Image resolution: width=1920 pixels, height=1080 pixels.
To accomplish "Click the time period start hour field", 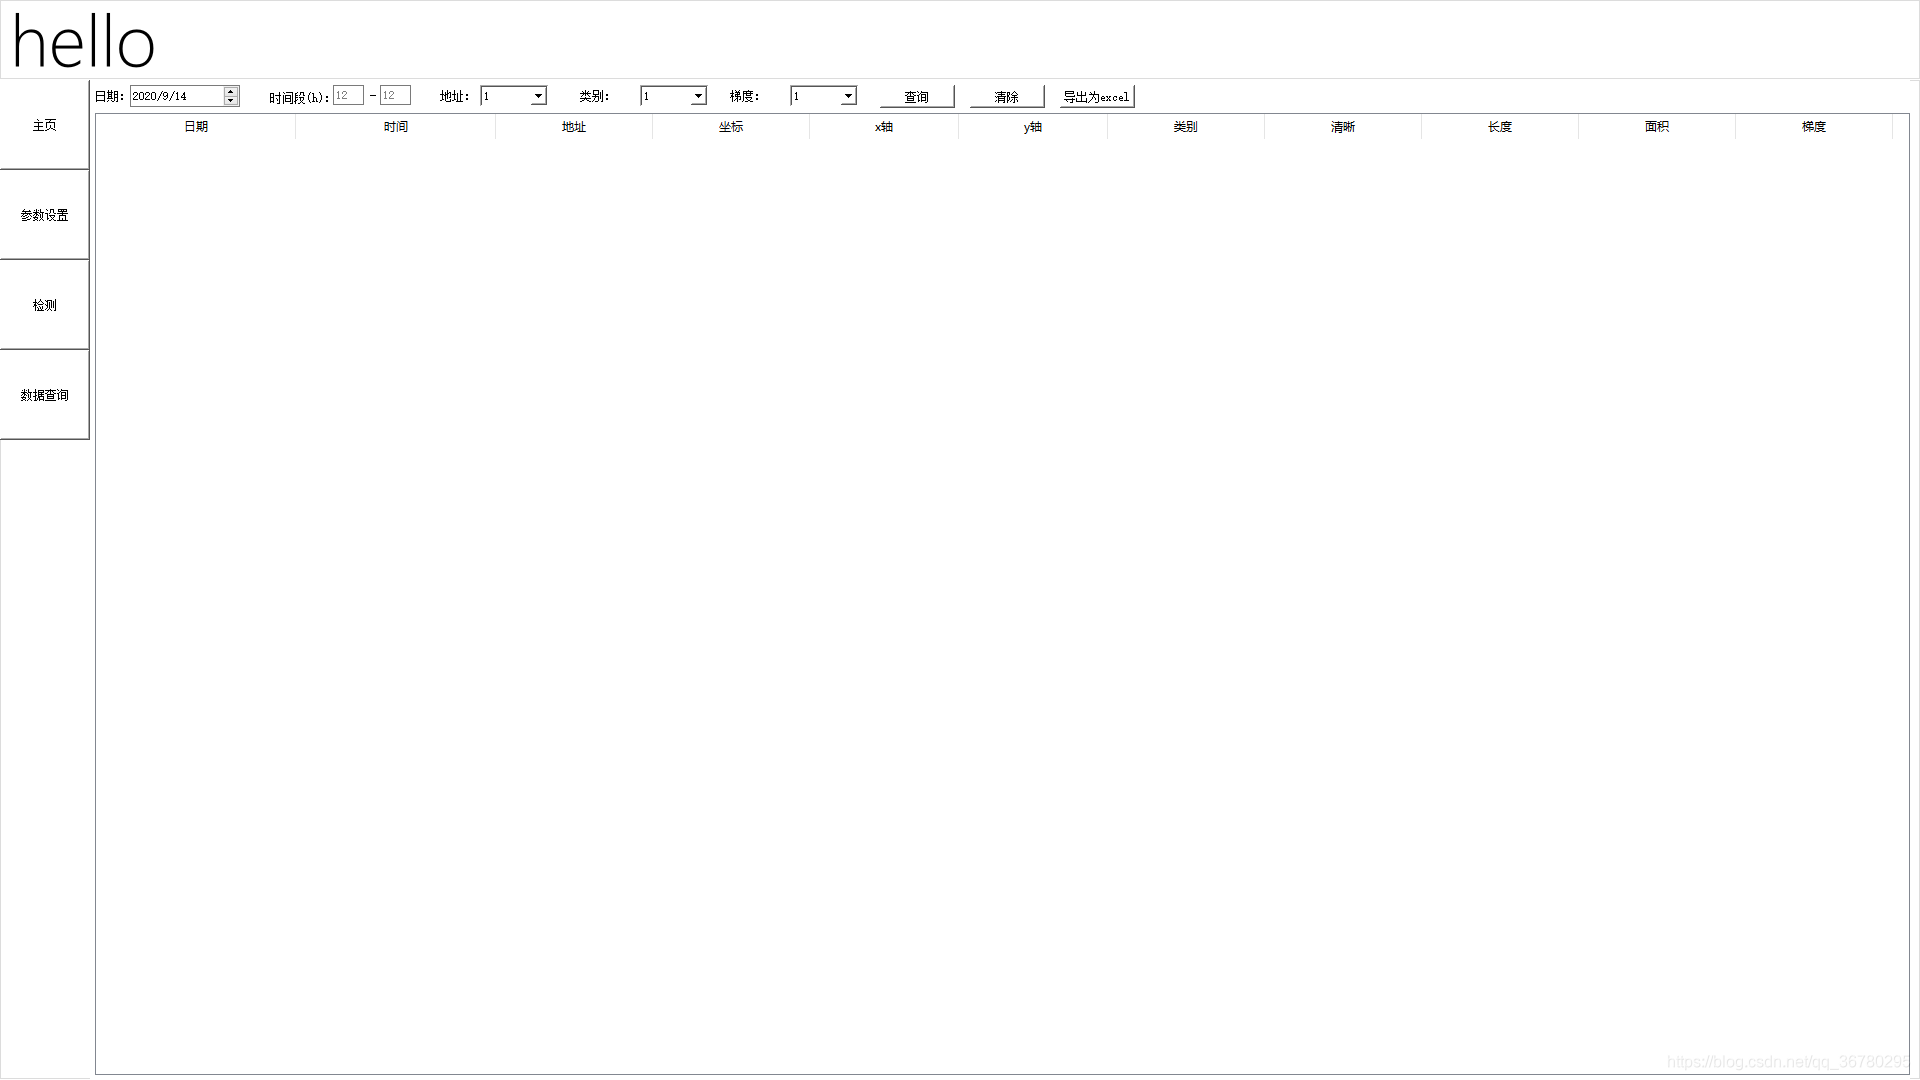I will click(x=347, y=96).
